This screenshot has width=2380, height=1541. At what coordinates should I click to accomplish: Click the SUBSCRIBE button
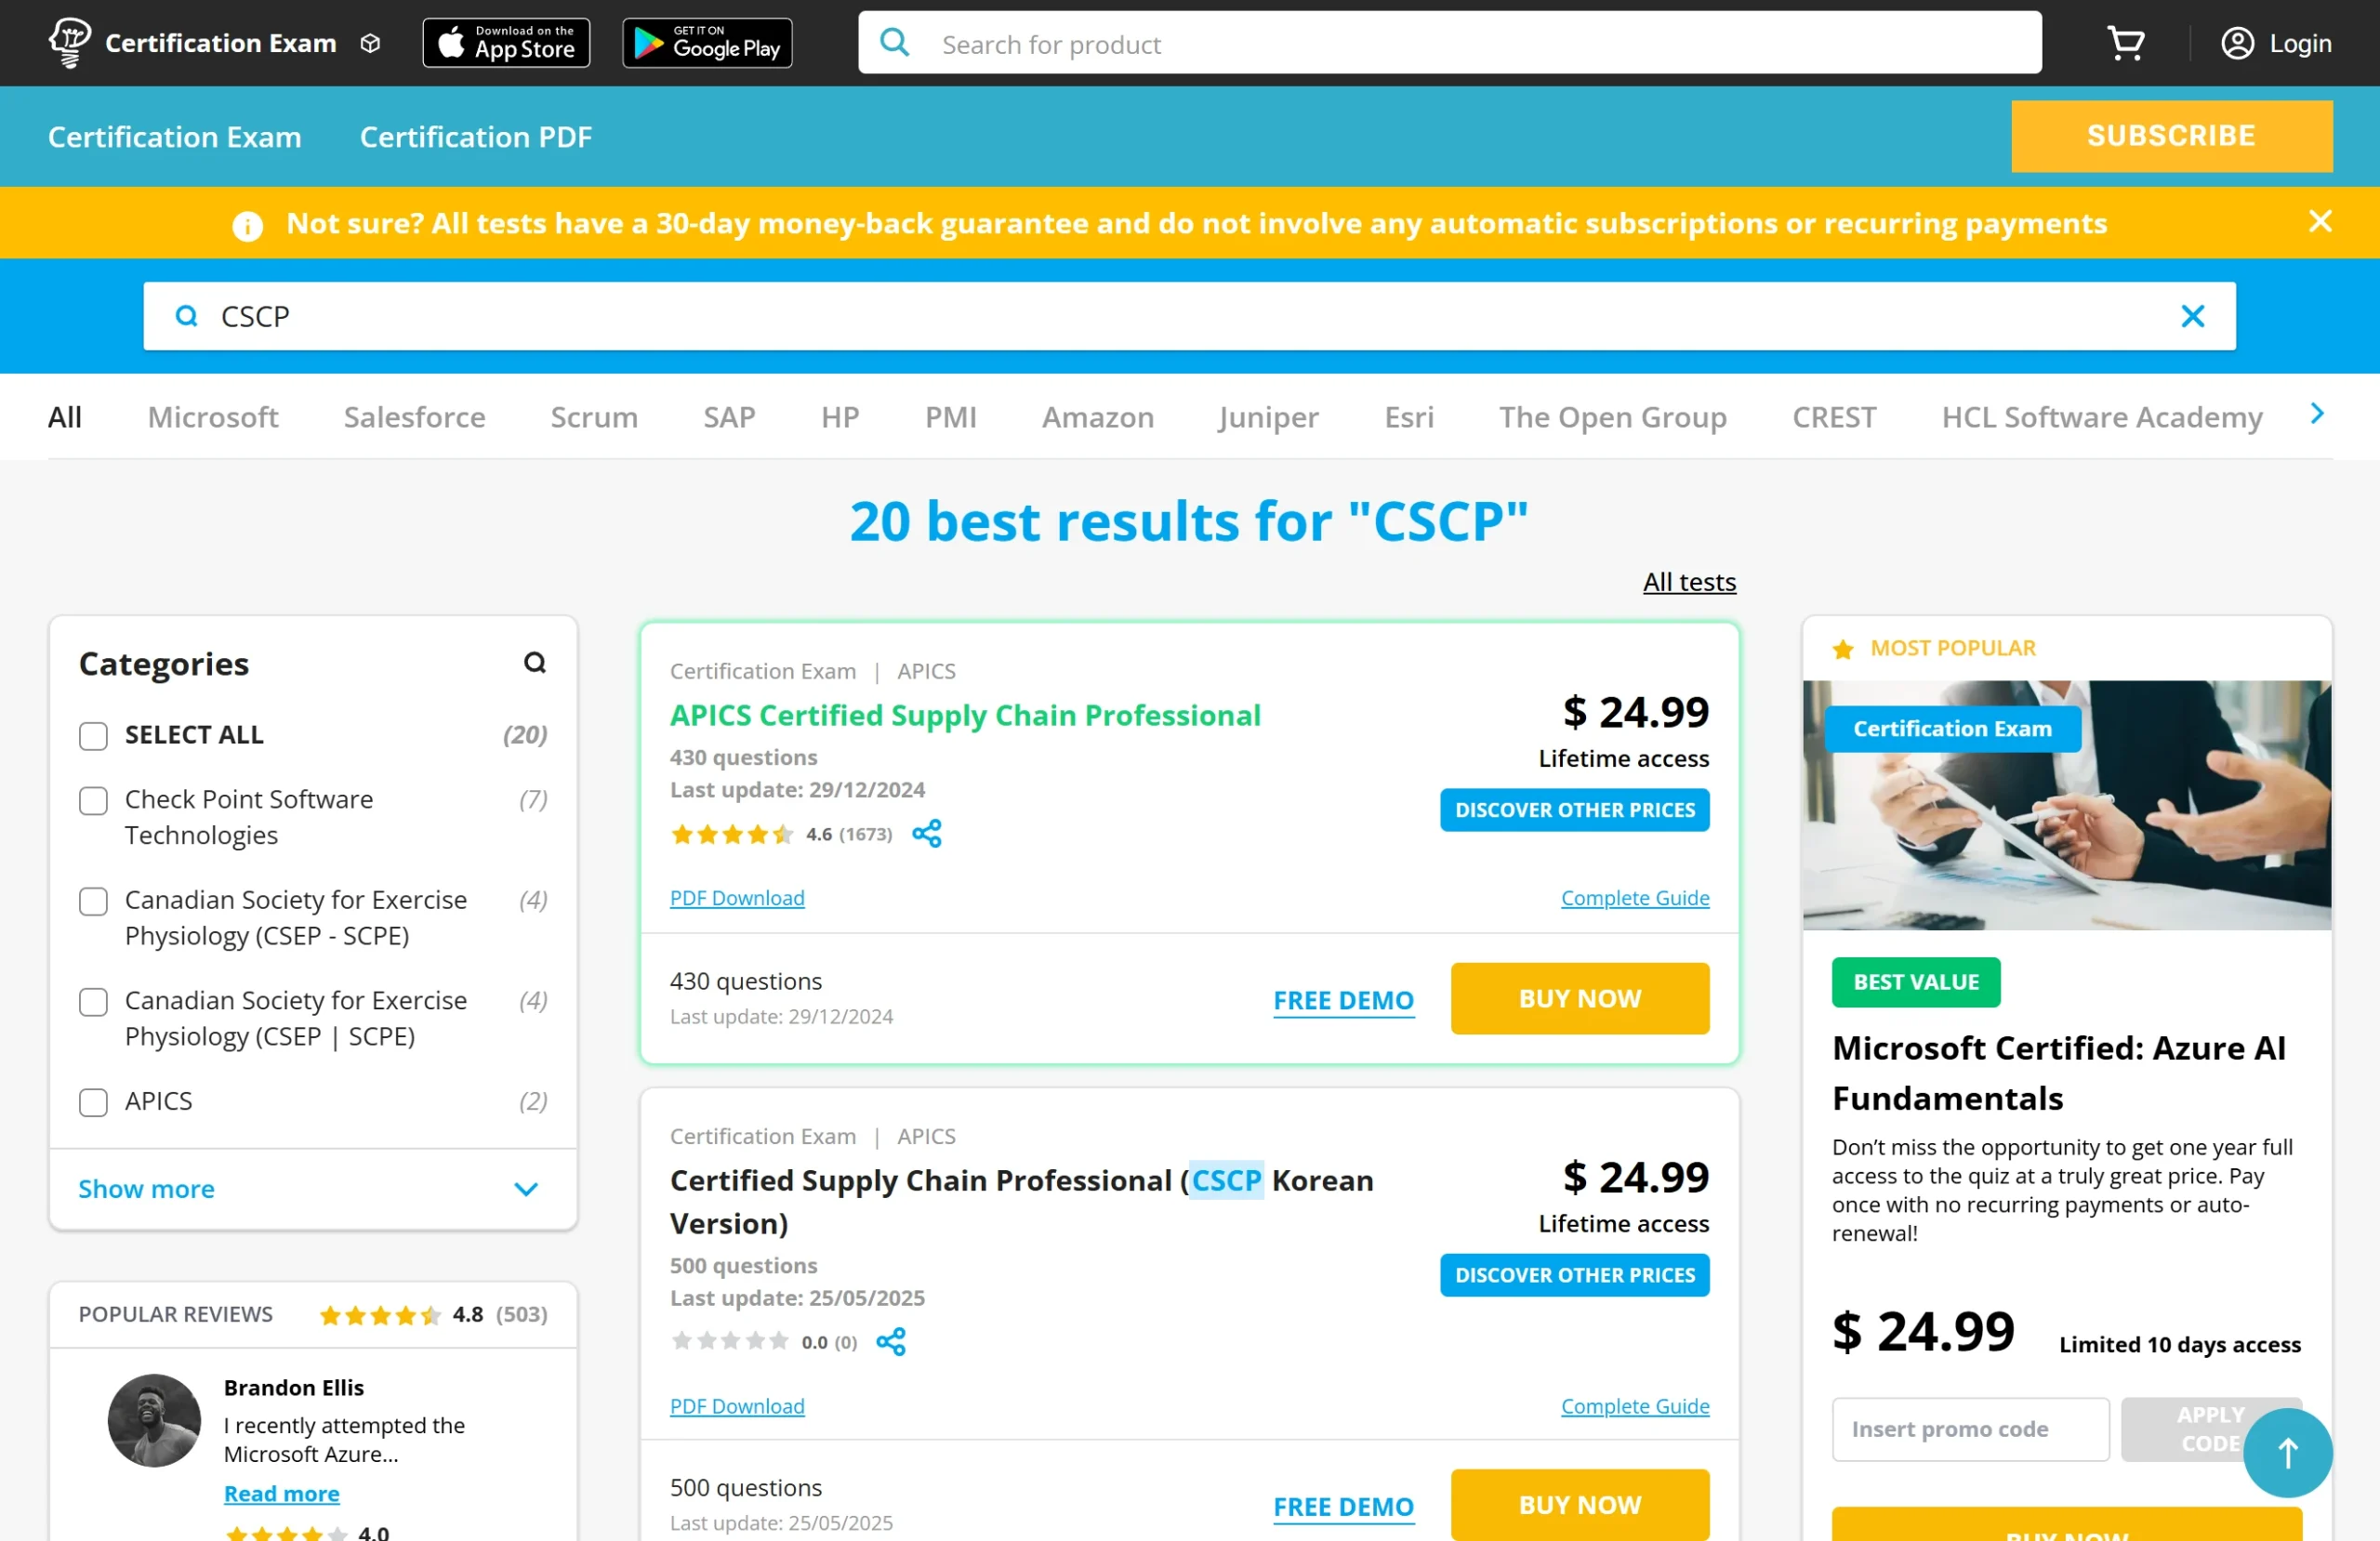pos(2172,136)
